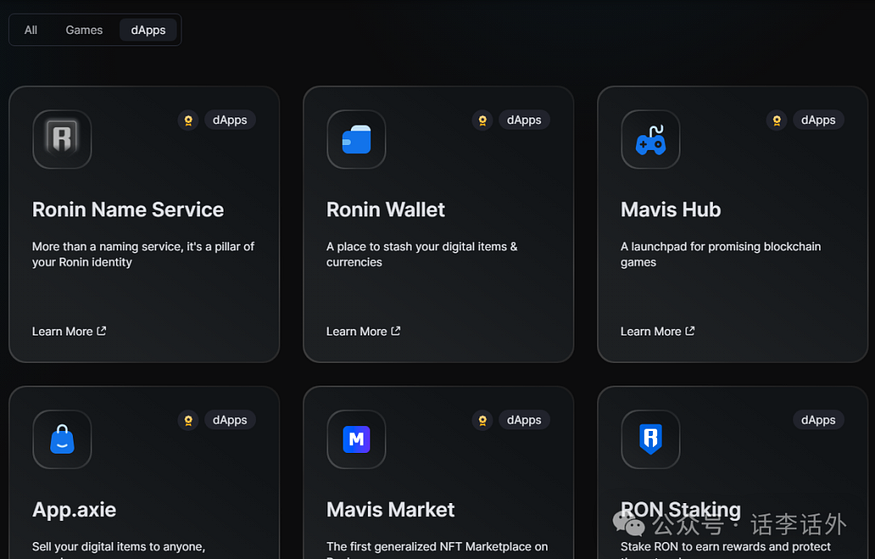
Task: Click the App.axie shopping bag icon
Action: click(x=62, y=440)
